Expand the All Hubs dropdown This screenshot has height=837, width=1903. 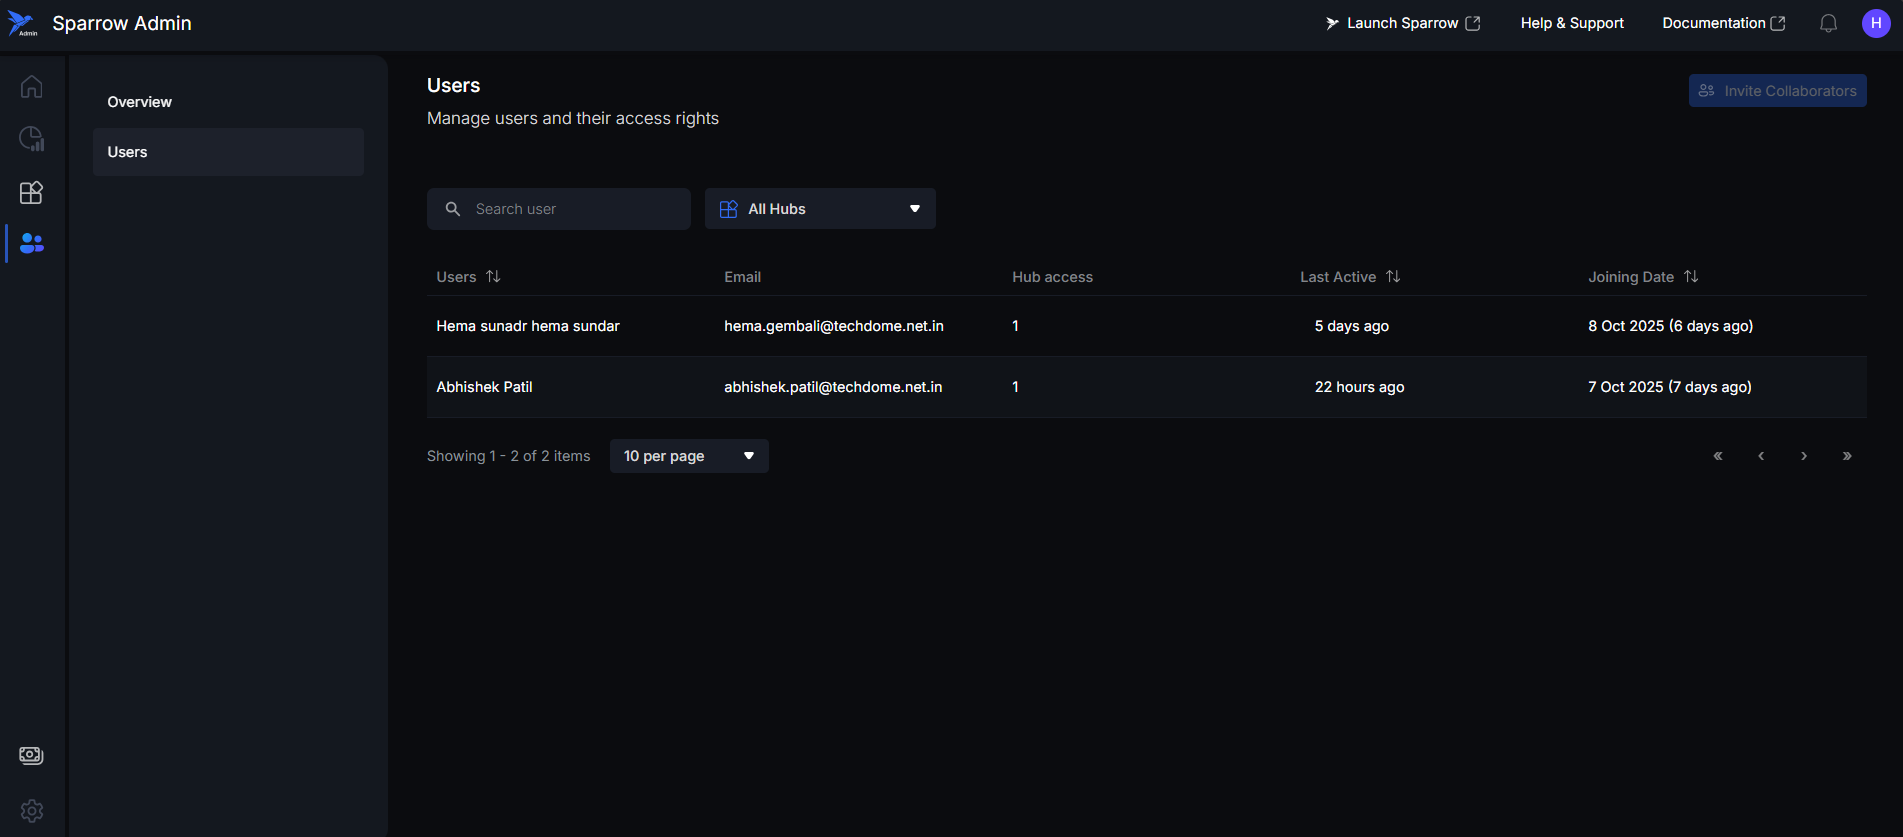tap(820, 209)
